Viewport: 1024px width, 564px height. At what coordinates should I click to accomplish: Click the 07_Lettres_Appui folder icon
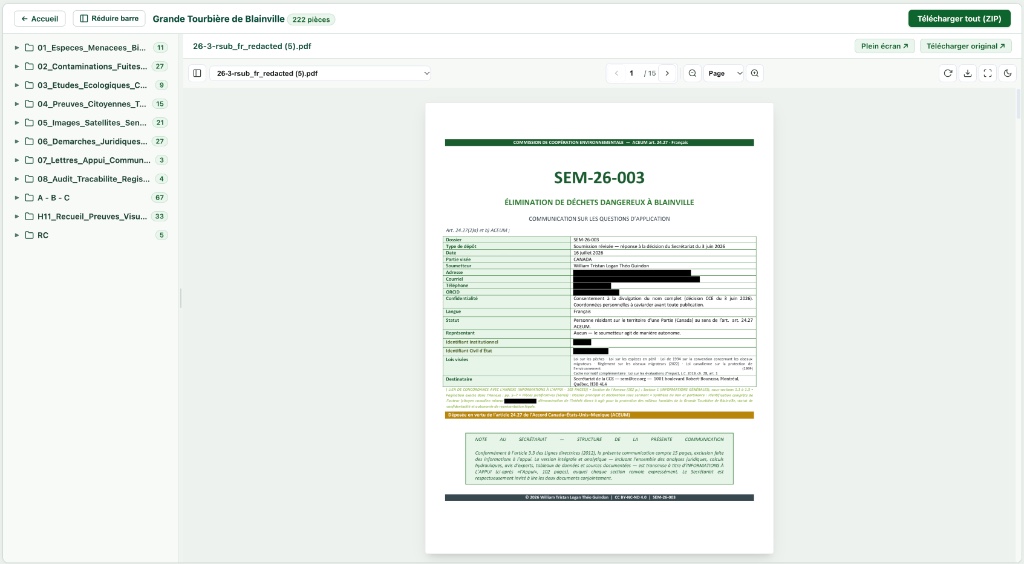29,160
